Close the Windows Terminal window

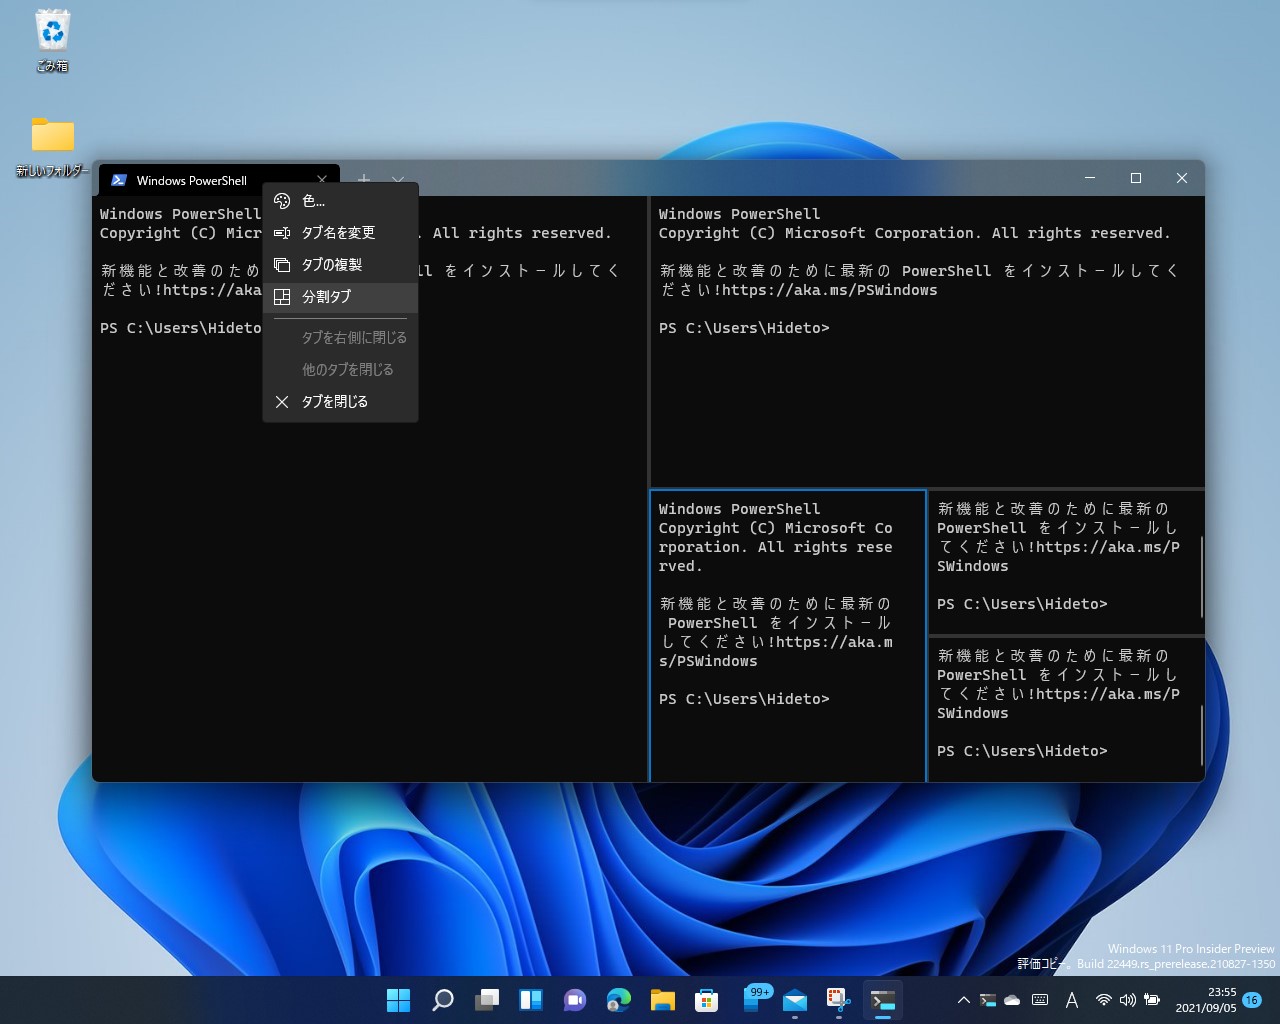point(1182,178)
